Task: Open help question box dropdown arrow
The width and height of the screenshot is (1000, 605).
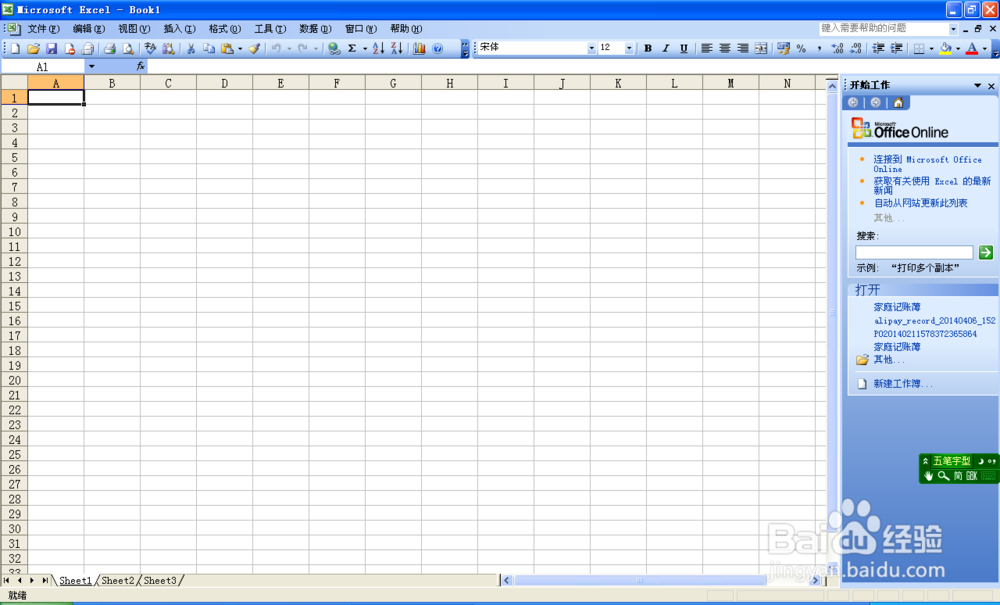Action: tap(953, 29)
